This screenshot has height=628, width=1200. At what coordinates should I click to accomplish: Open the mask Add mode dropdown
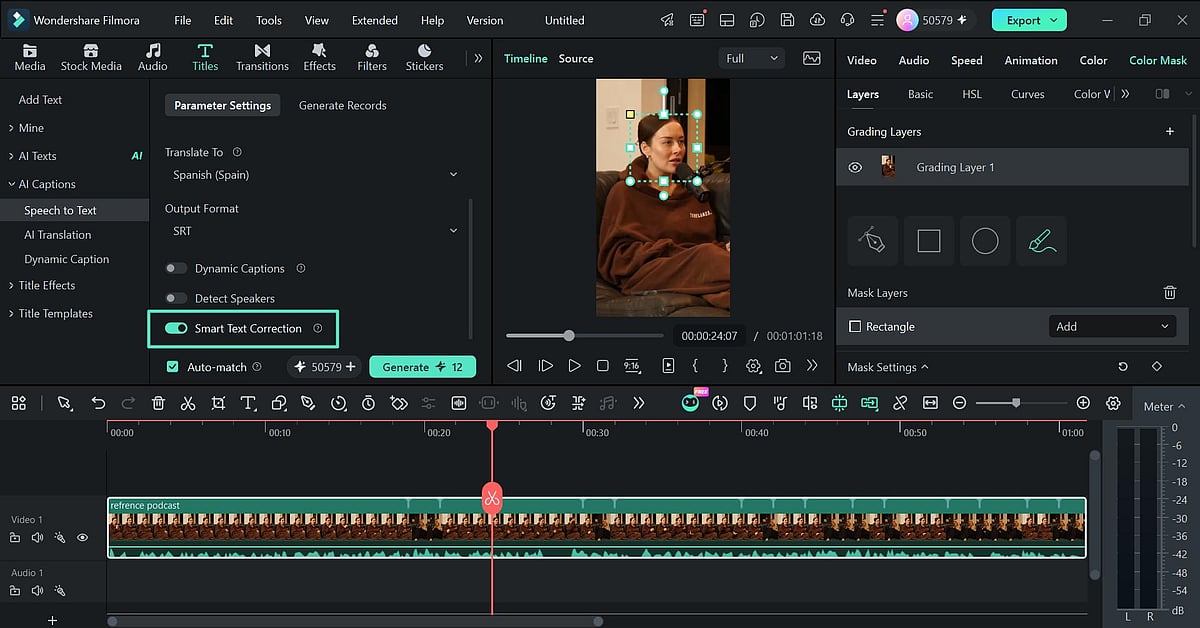pyautogui.click(x=1112, y=327)
